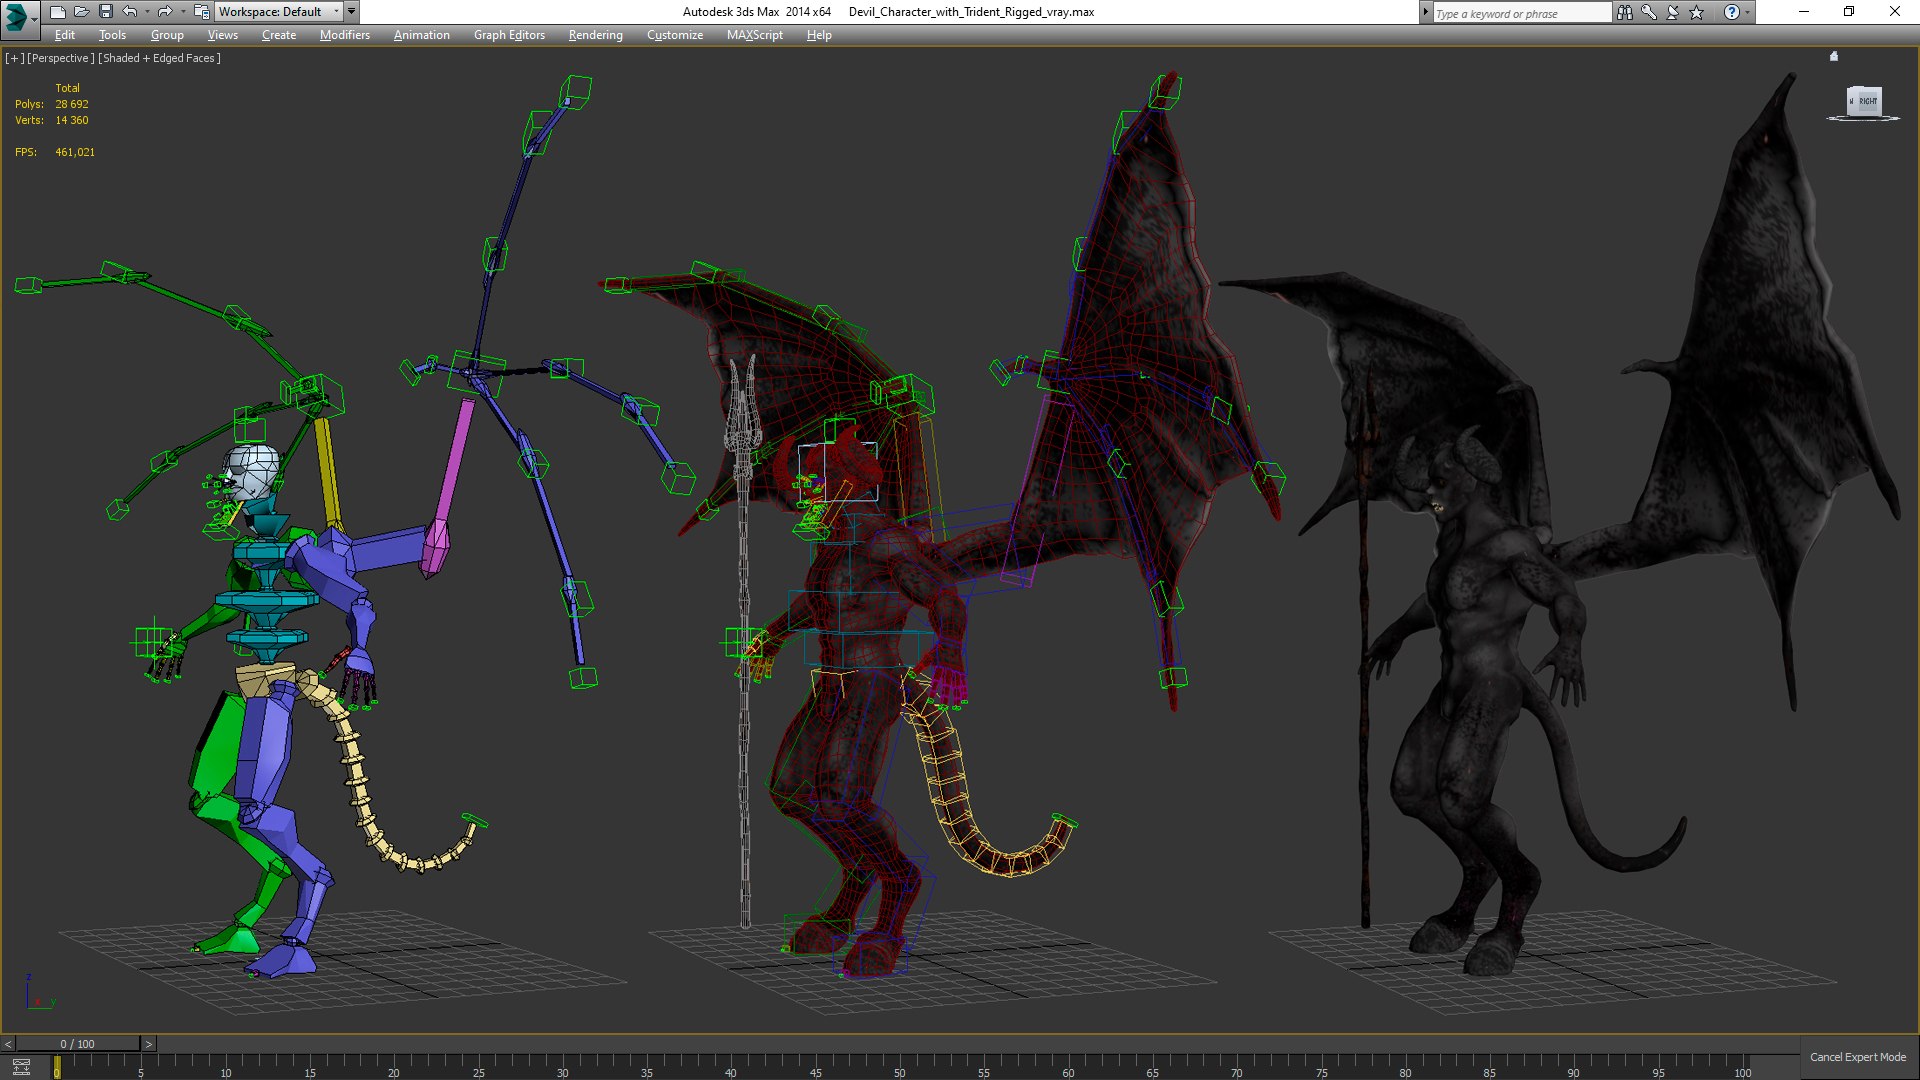Click the Redo arrow icon
The height and width of the screenshot is (1080, 1920).
(165, 12)
